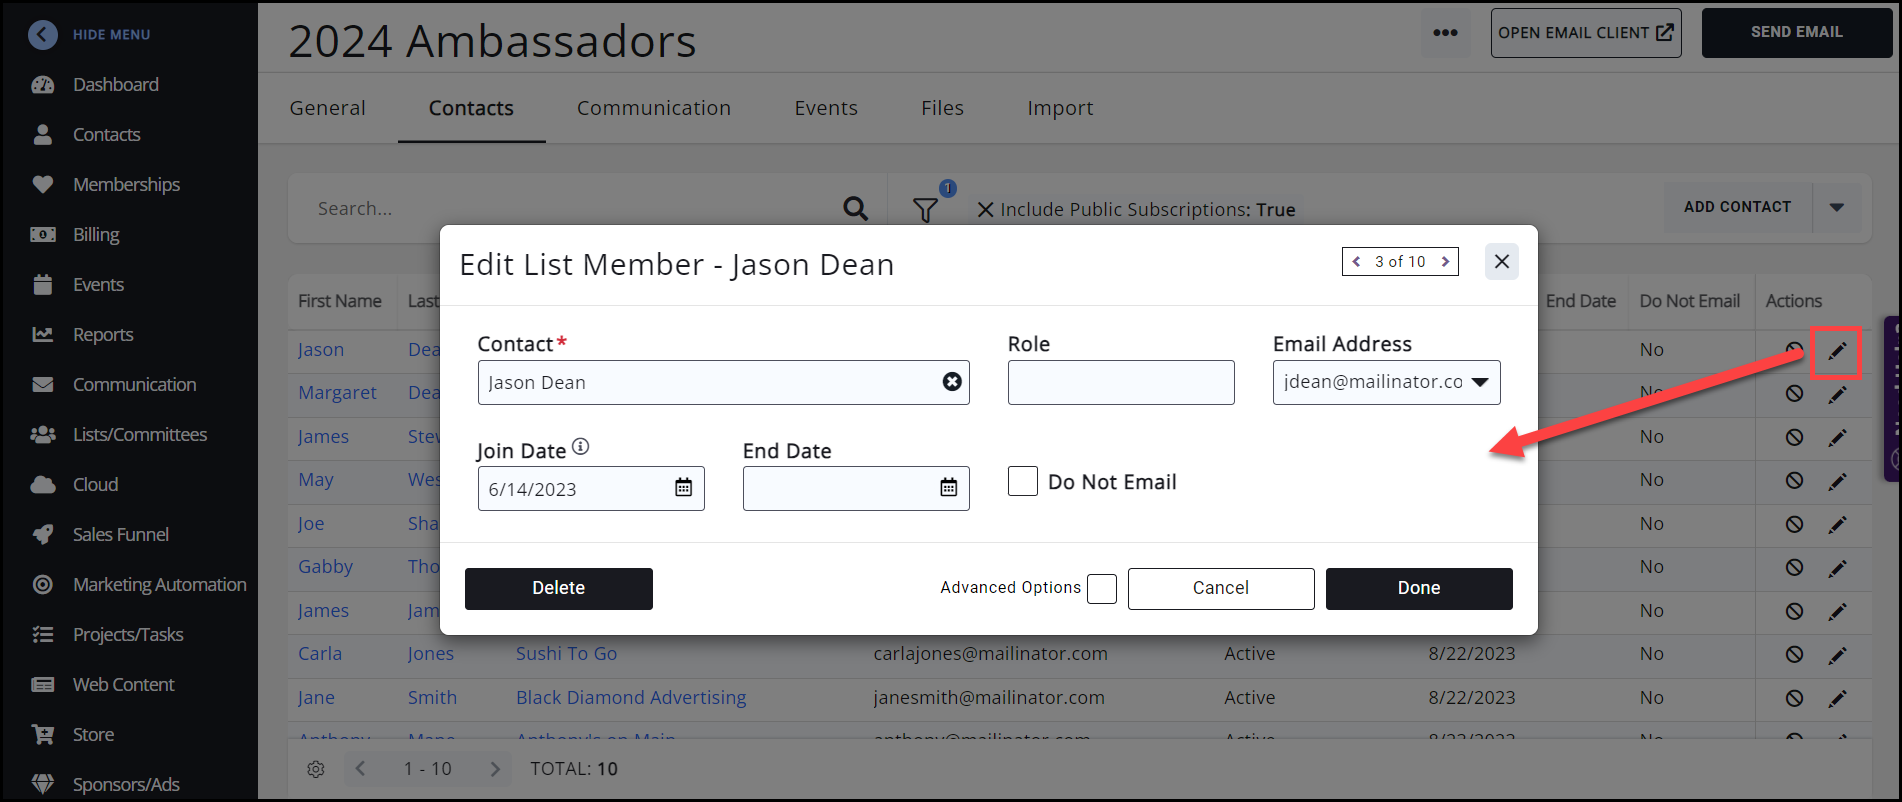
Task: Edit Jane Smith row with pencil icon
Action: 1837,698
